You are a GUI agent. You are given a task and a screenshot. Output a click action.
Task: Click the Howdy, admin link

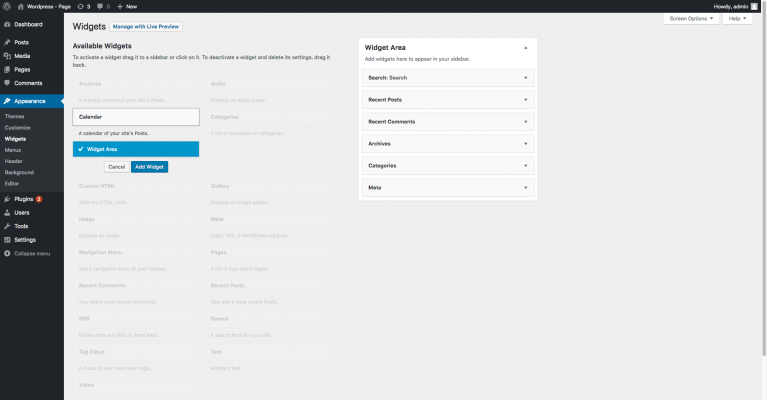731,6
